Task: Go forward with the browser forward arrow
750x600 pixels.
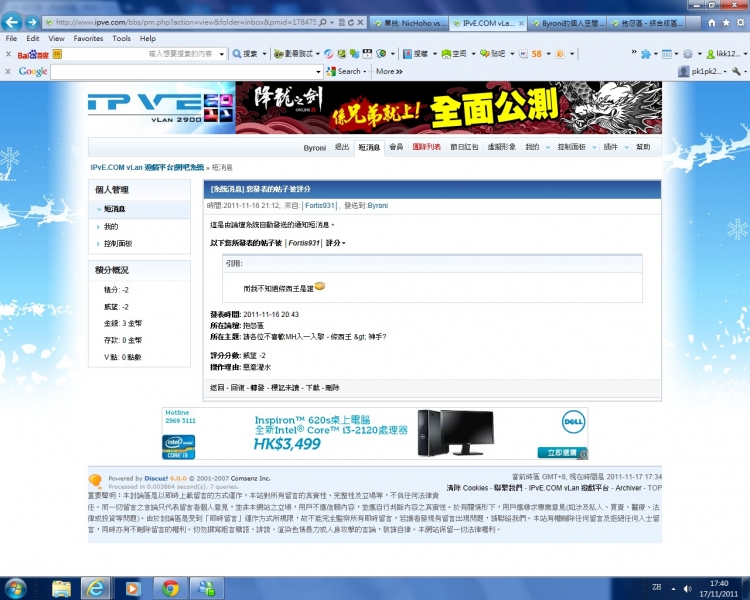Action: (x=32, y=22)
